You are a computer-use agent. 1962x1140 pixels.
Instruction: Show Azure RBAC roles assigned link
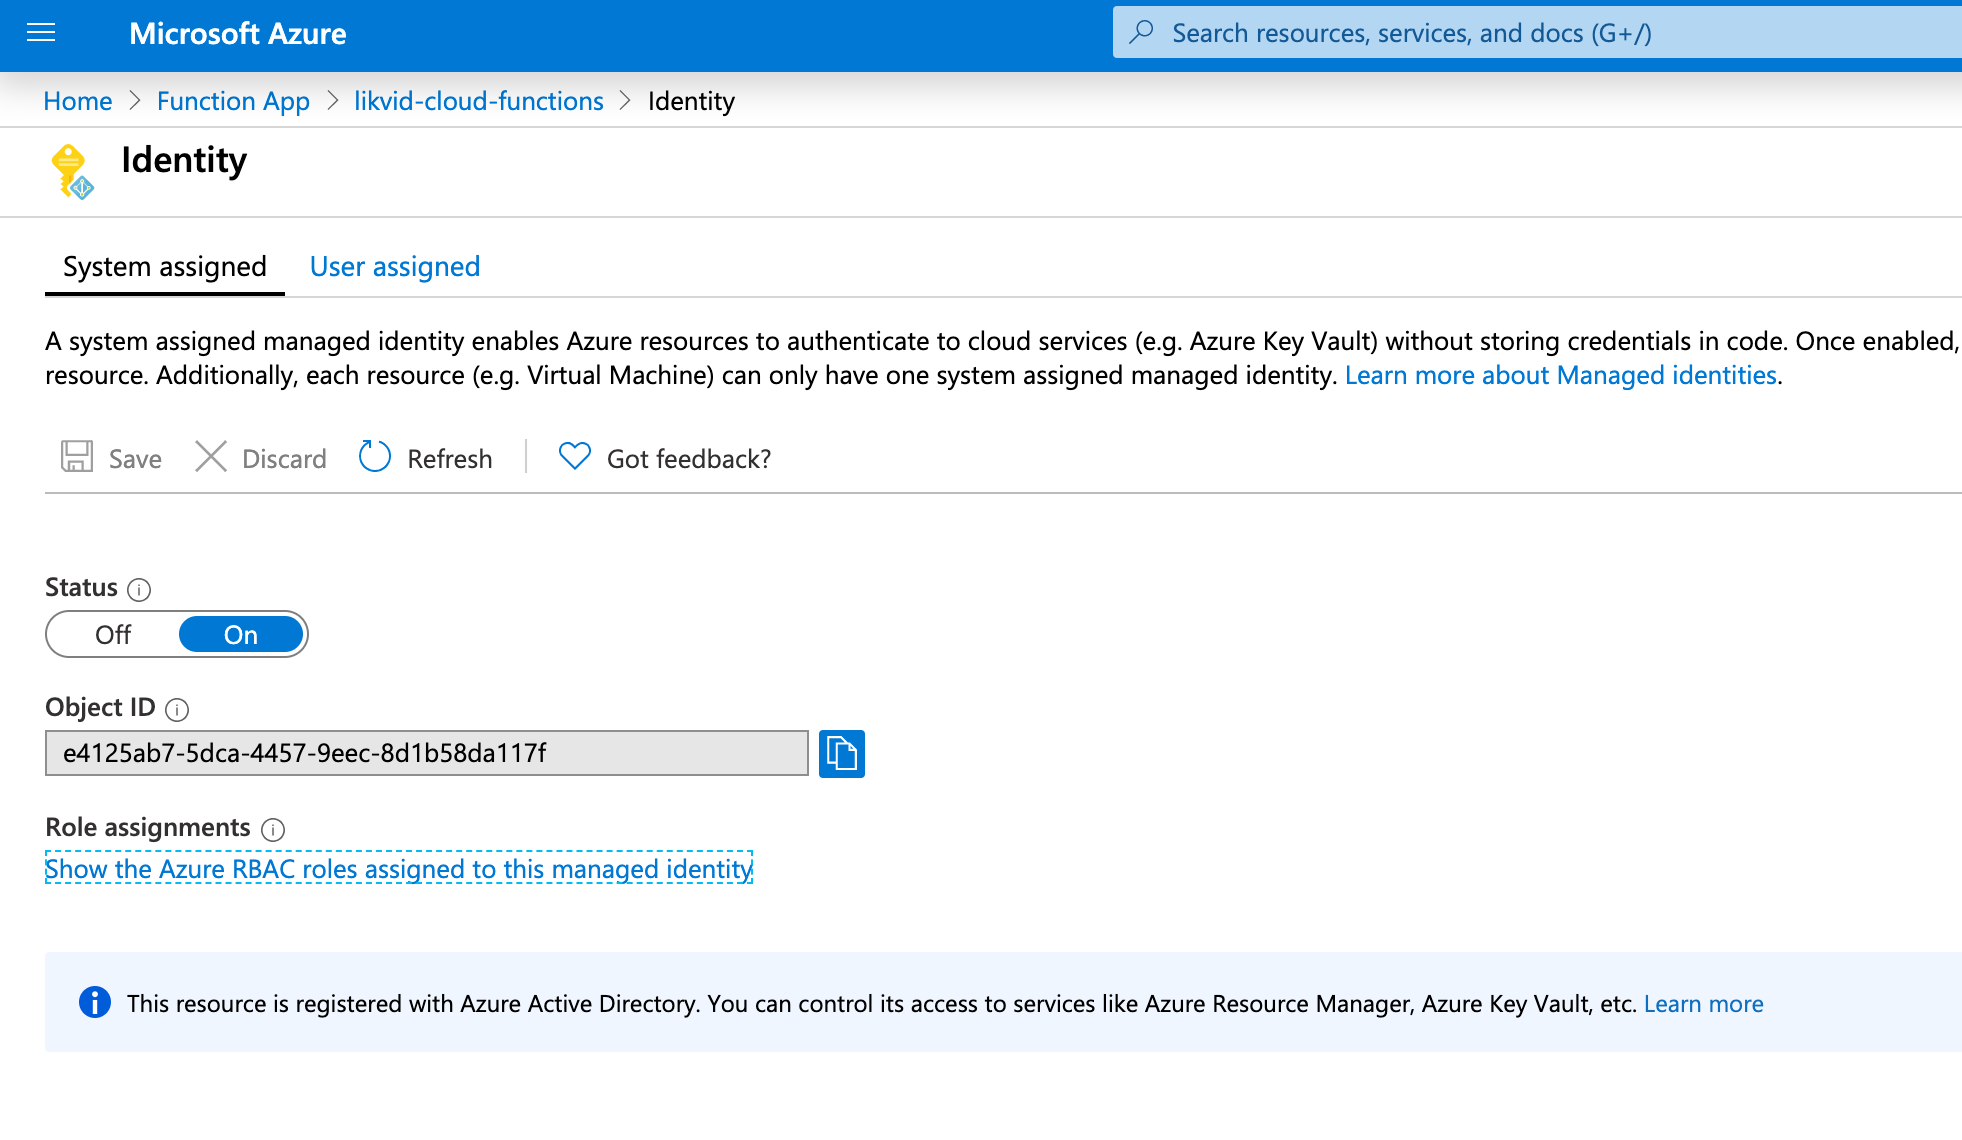(x=399, y=869)
